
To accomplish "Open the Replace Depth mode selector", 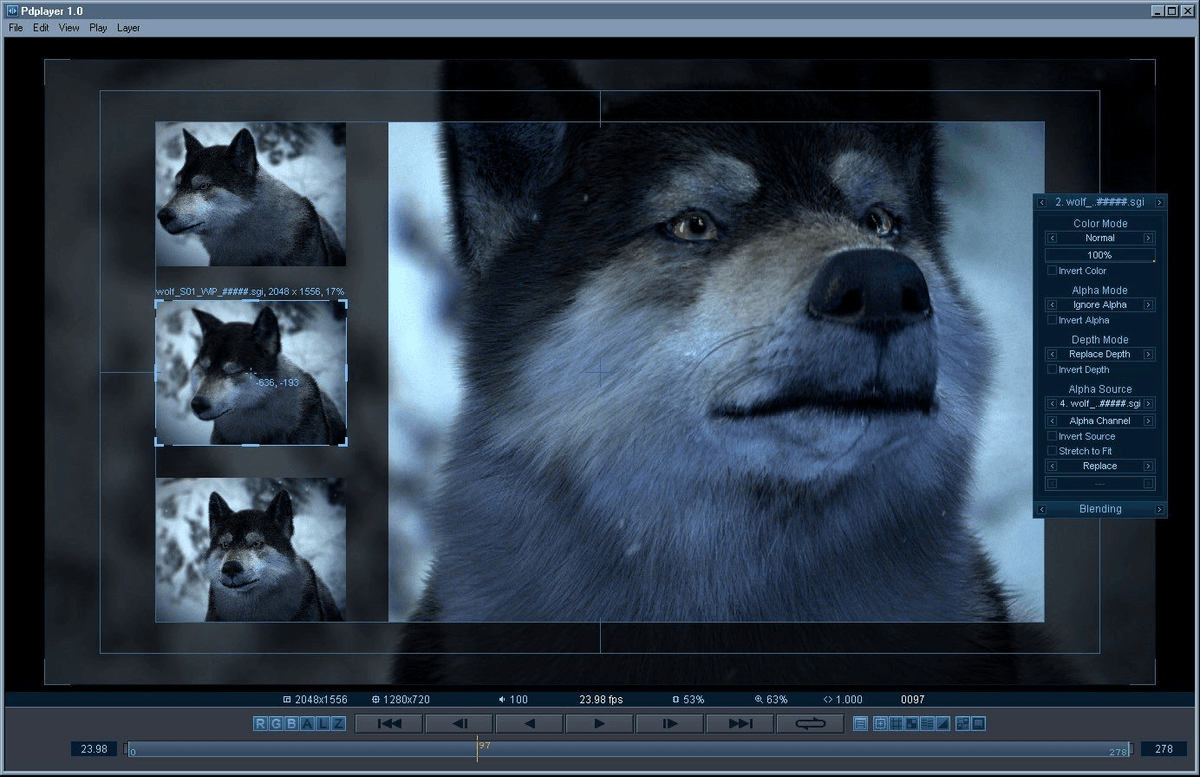I will (x=1099, y=355).
